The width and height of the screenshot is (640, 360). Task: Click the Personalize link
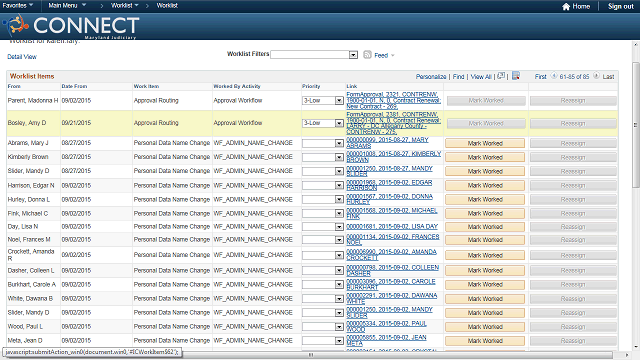(x=431, y=77)
